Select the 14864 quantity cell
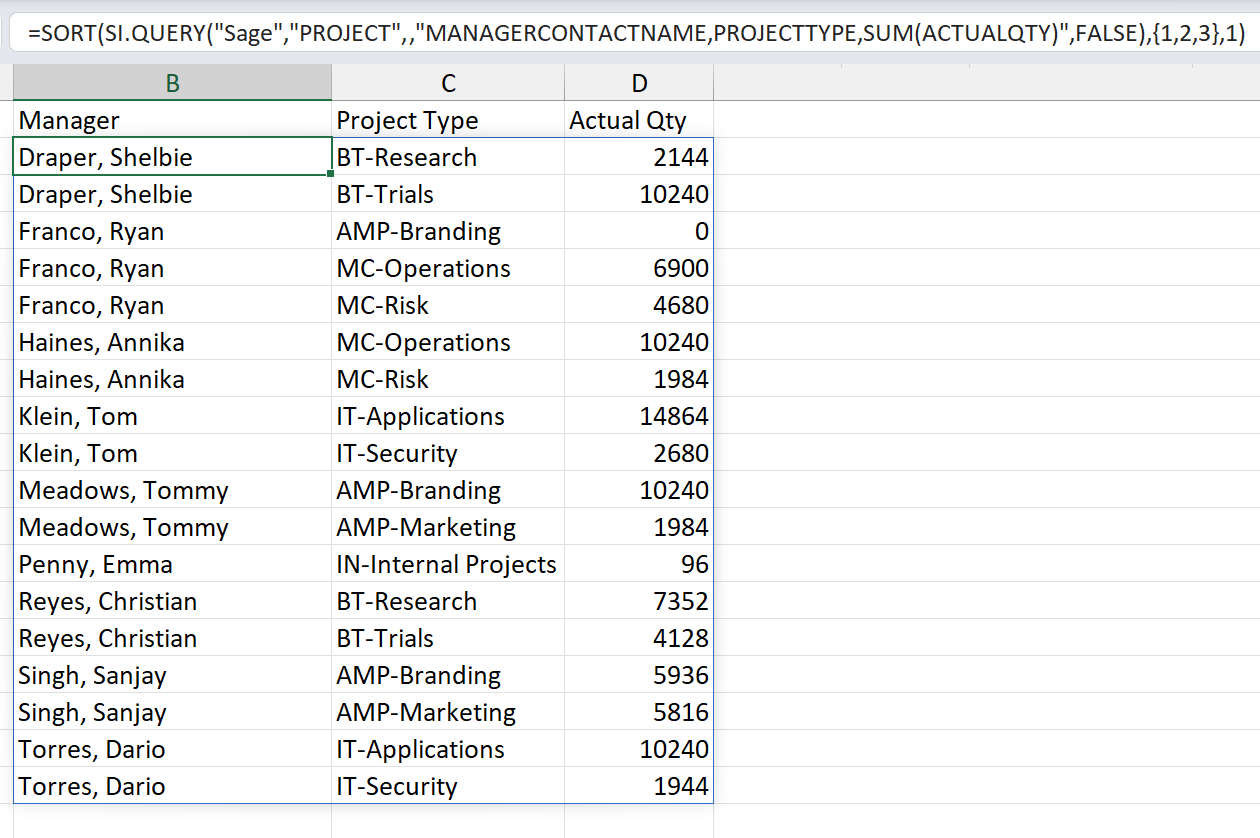The width and height of the screenshot is (1260, 838). pos(639,416)
